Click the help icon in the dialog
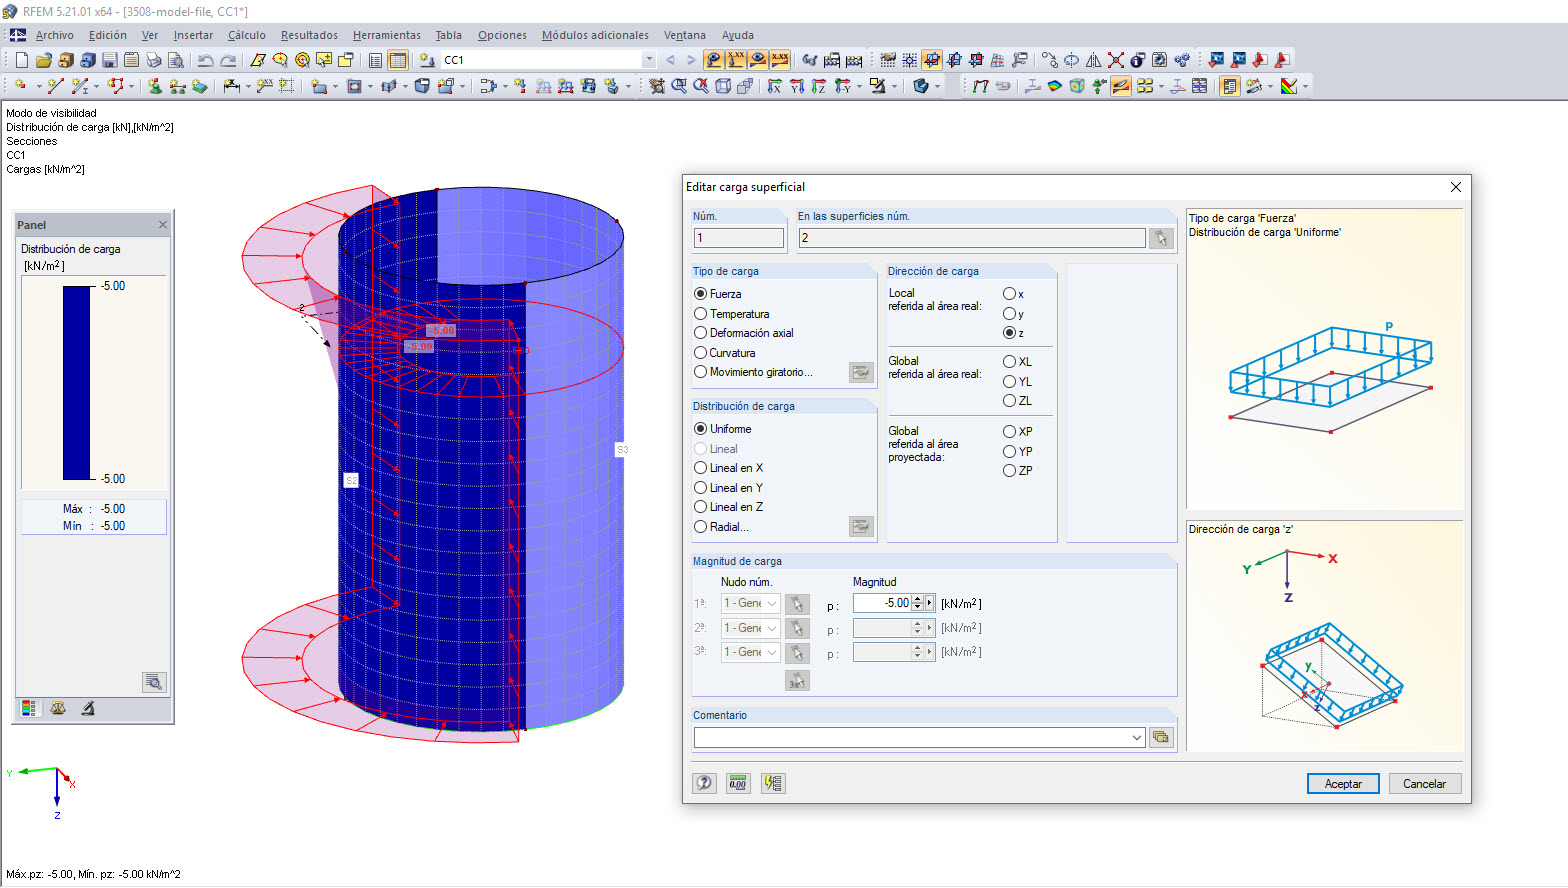Viewport: 1568px width, 888px height. click(x=705, y=783)
